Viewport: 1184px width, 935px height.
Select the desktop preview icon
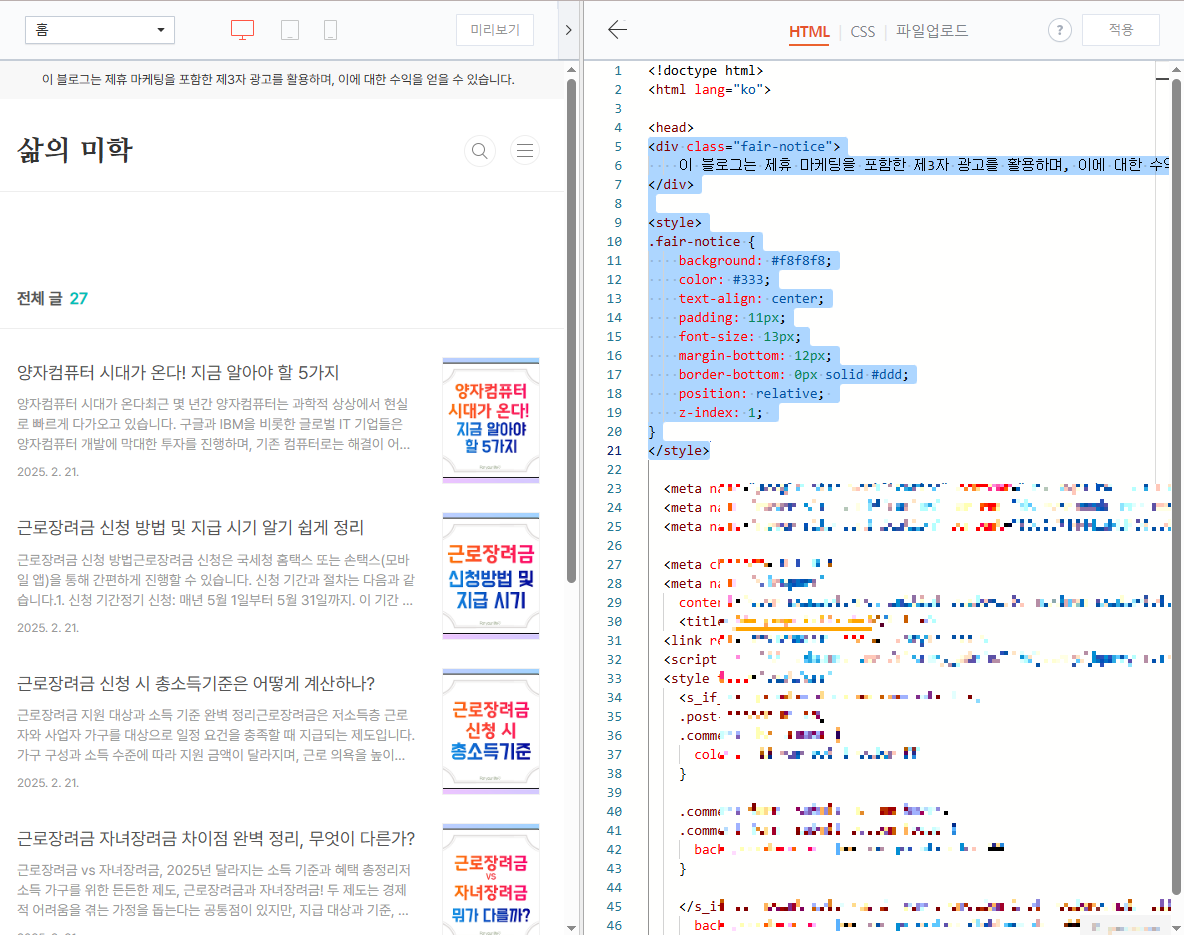(242, 30)
